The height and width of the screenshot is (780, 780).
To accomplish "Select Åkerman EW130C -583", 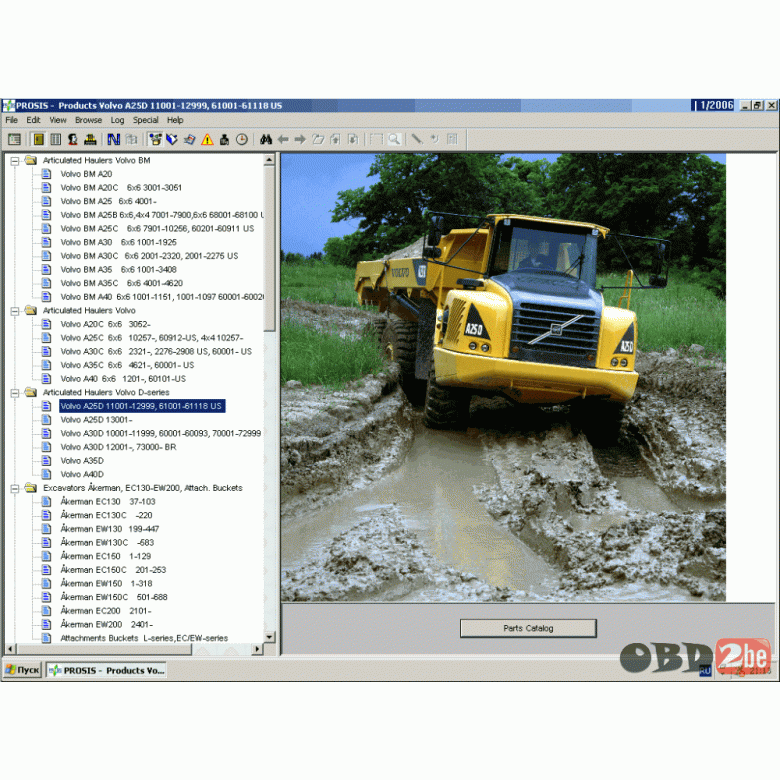I will (x=107, y=543).
